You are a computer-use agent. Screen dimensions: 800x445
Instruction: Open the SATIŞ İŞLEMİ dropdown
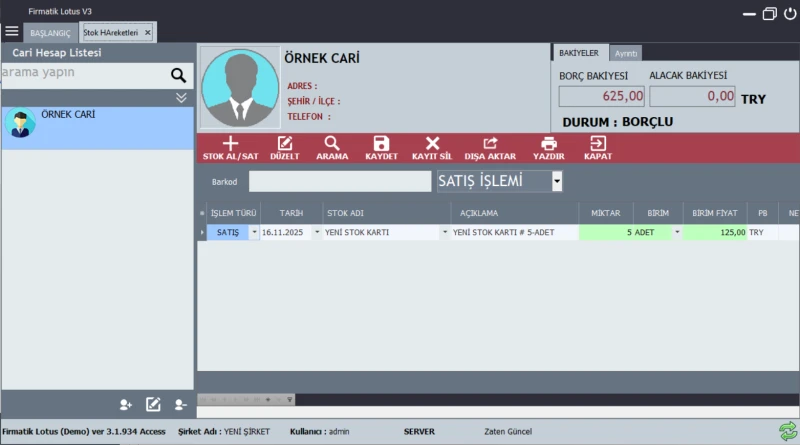557,182
